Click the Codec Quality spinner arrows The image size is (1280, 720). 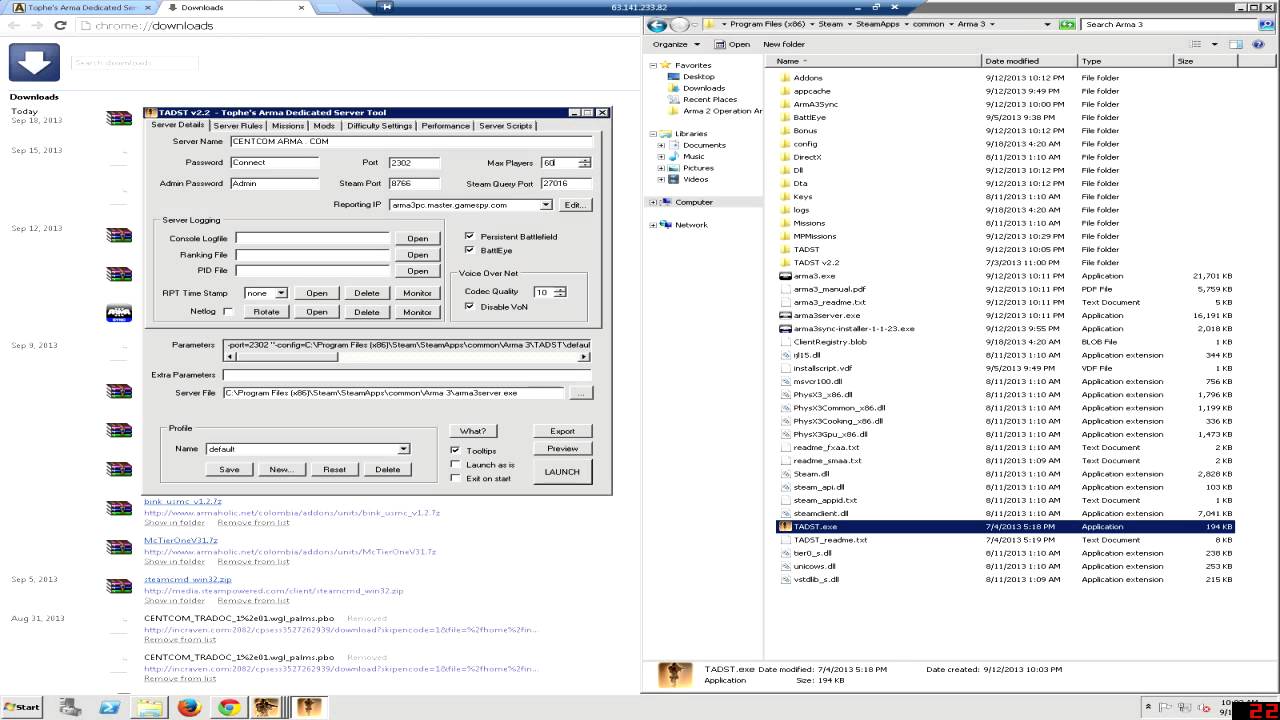[560, 292]
